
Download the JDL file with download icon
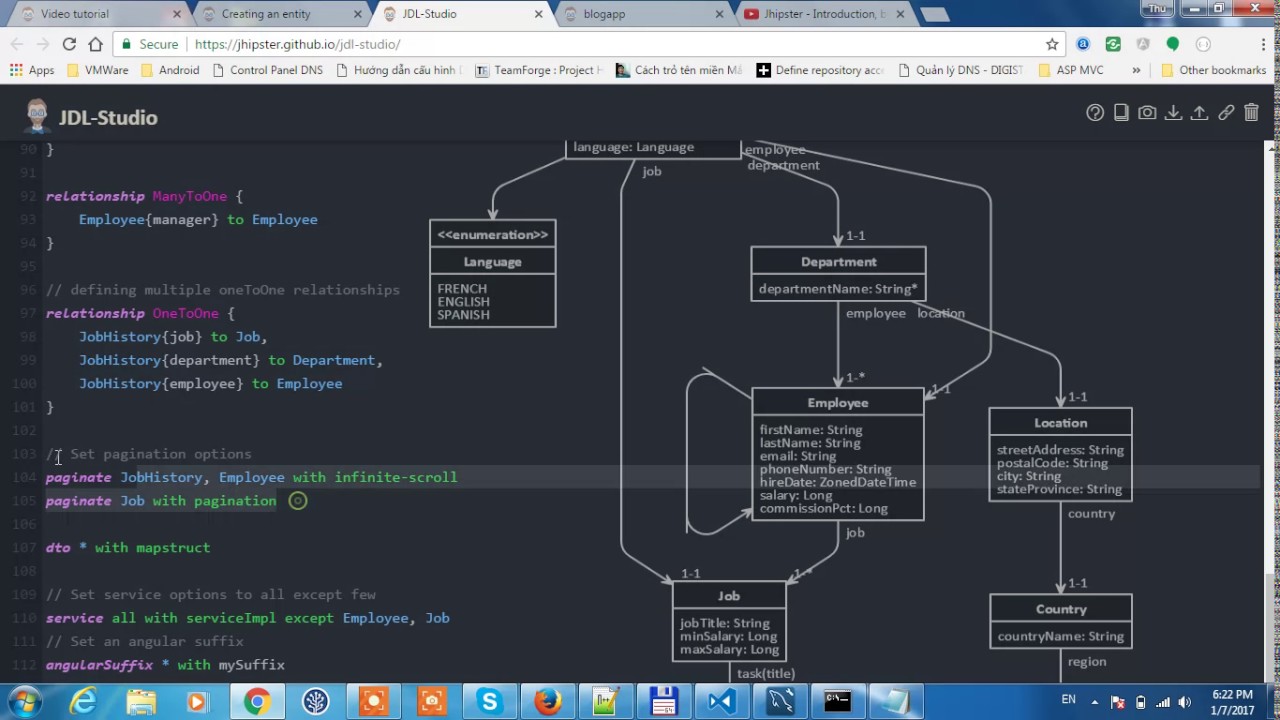pos(1173,113)
